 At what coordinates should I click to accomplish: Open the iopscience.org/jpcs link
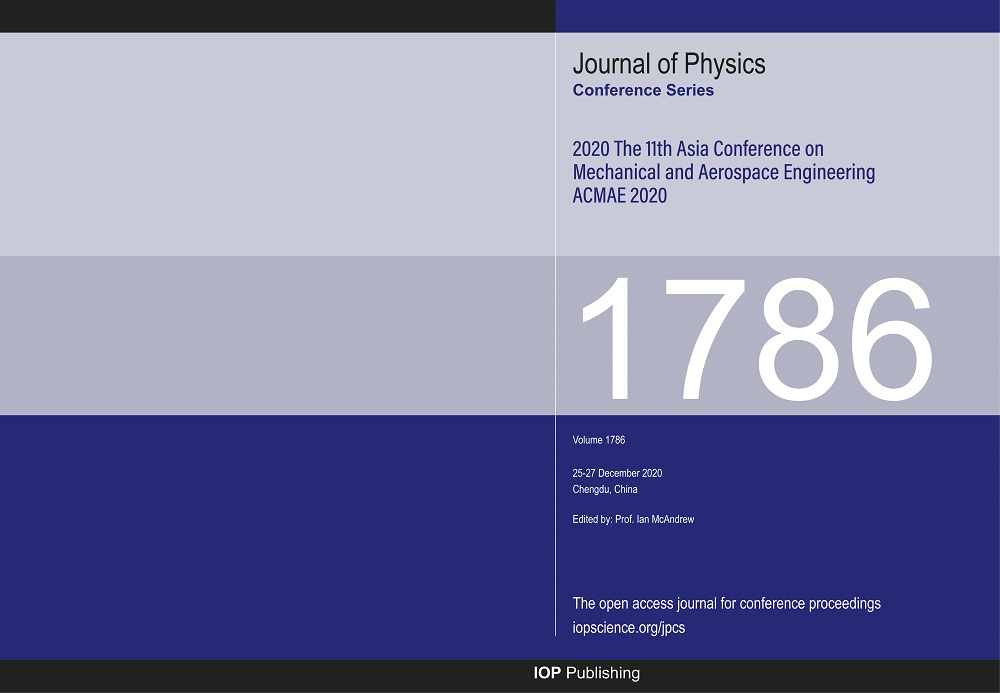[x=628, y=627]
